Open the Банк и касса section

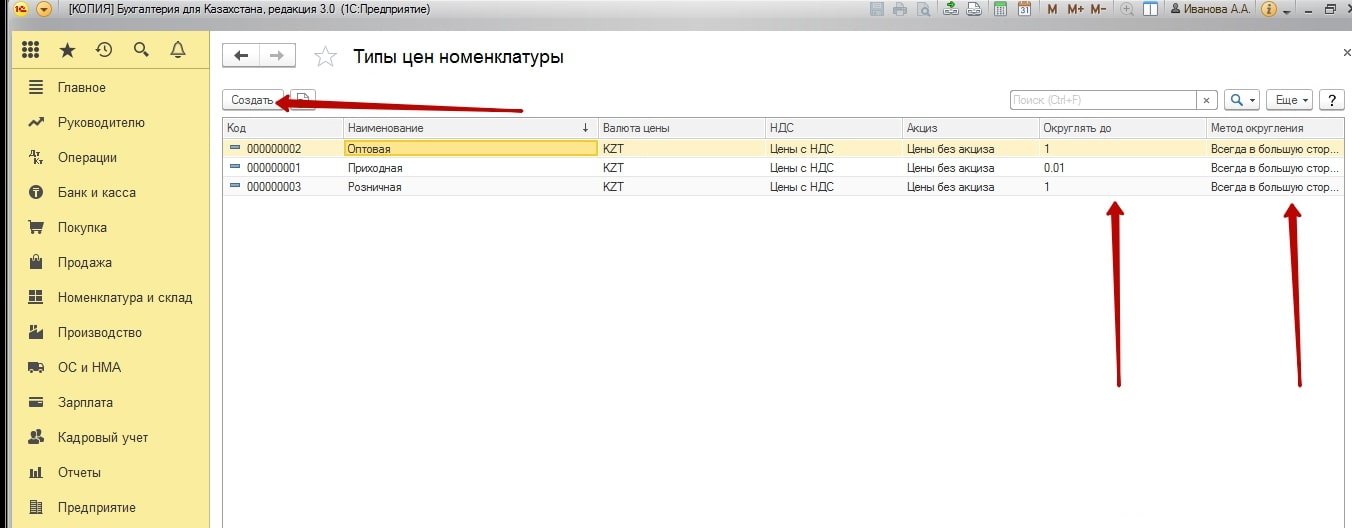(x=96, y=192)
